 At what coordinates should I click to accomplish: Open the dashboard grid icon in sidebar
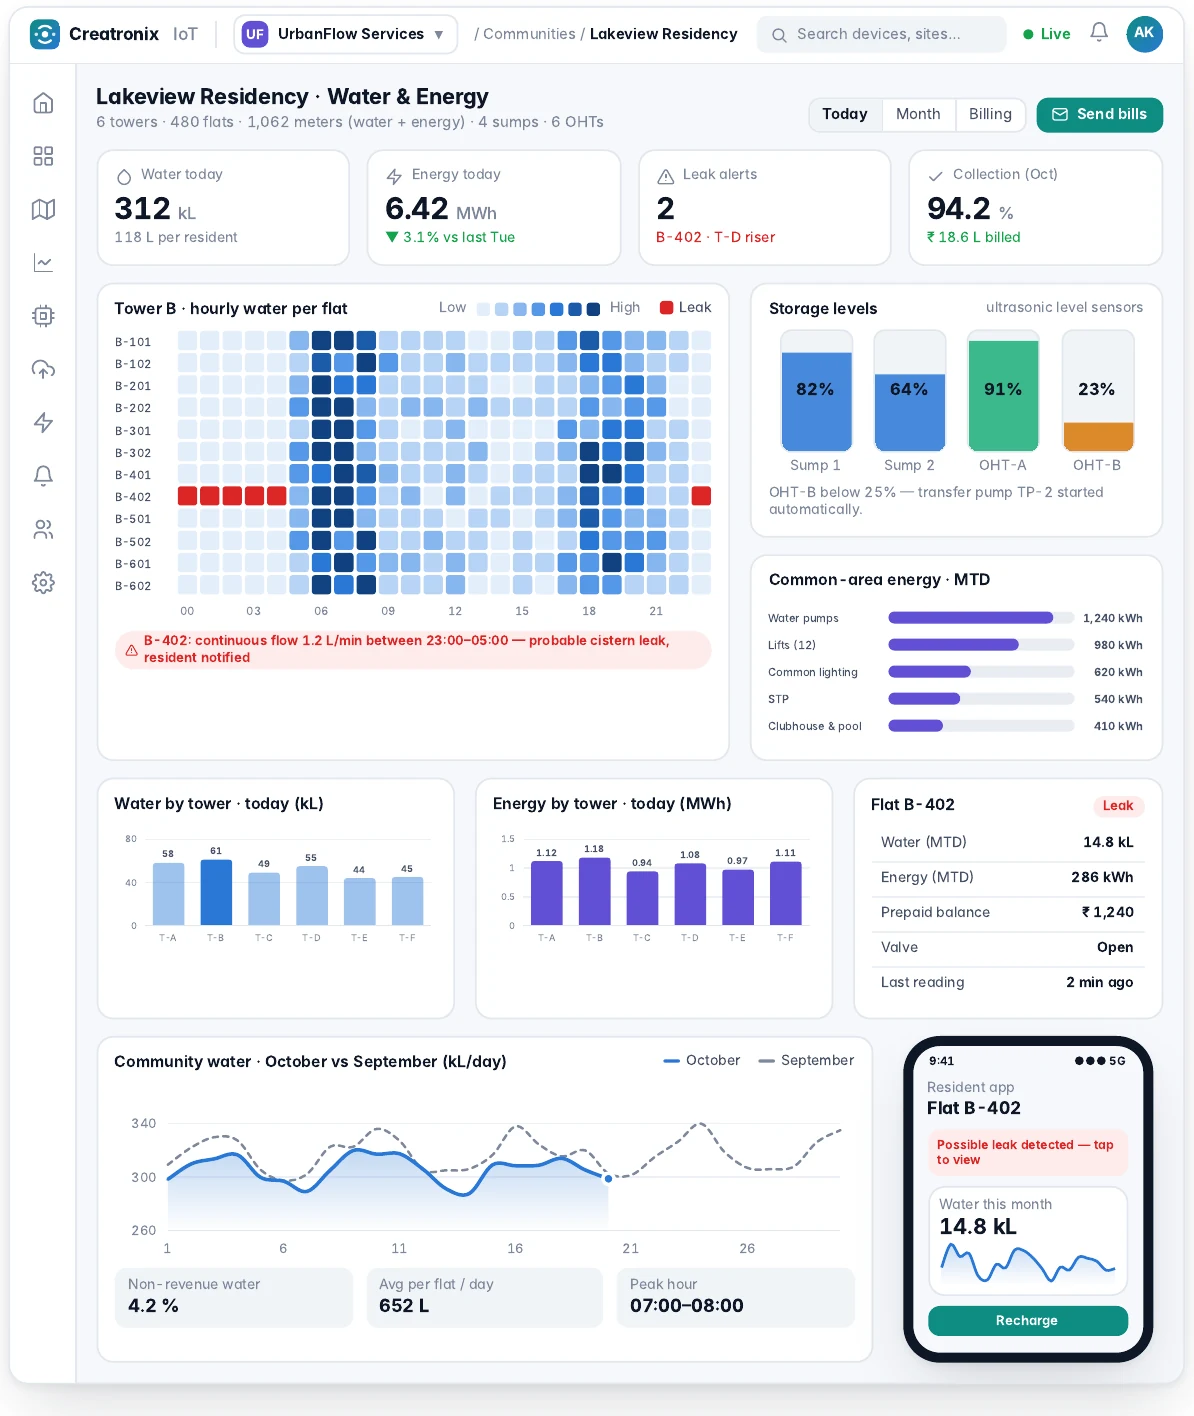pyautogui.click(x=43, y=156)
